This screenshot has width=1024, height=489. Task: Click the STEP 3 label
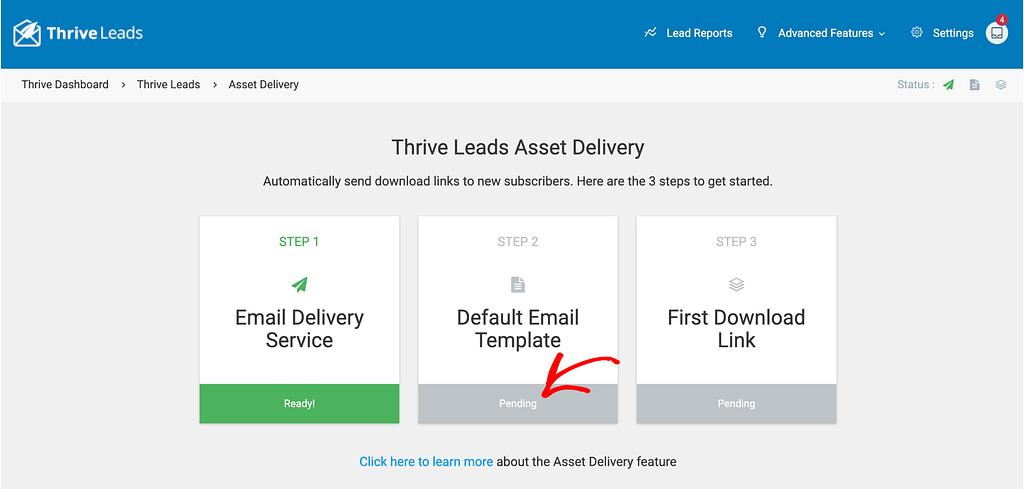(x=736, y=242)
